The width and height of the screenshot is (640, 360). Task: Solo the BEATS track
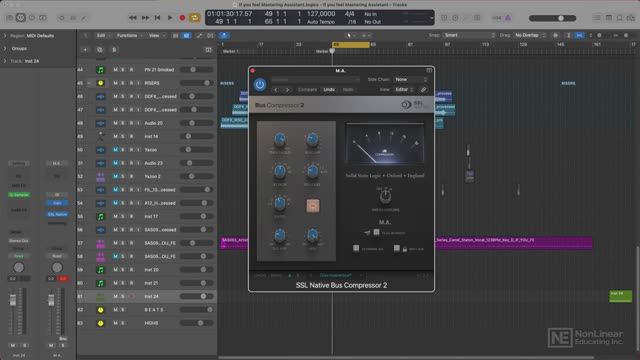click(122, 310)
